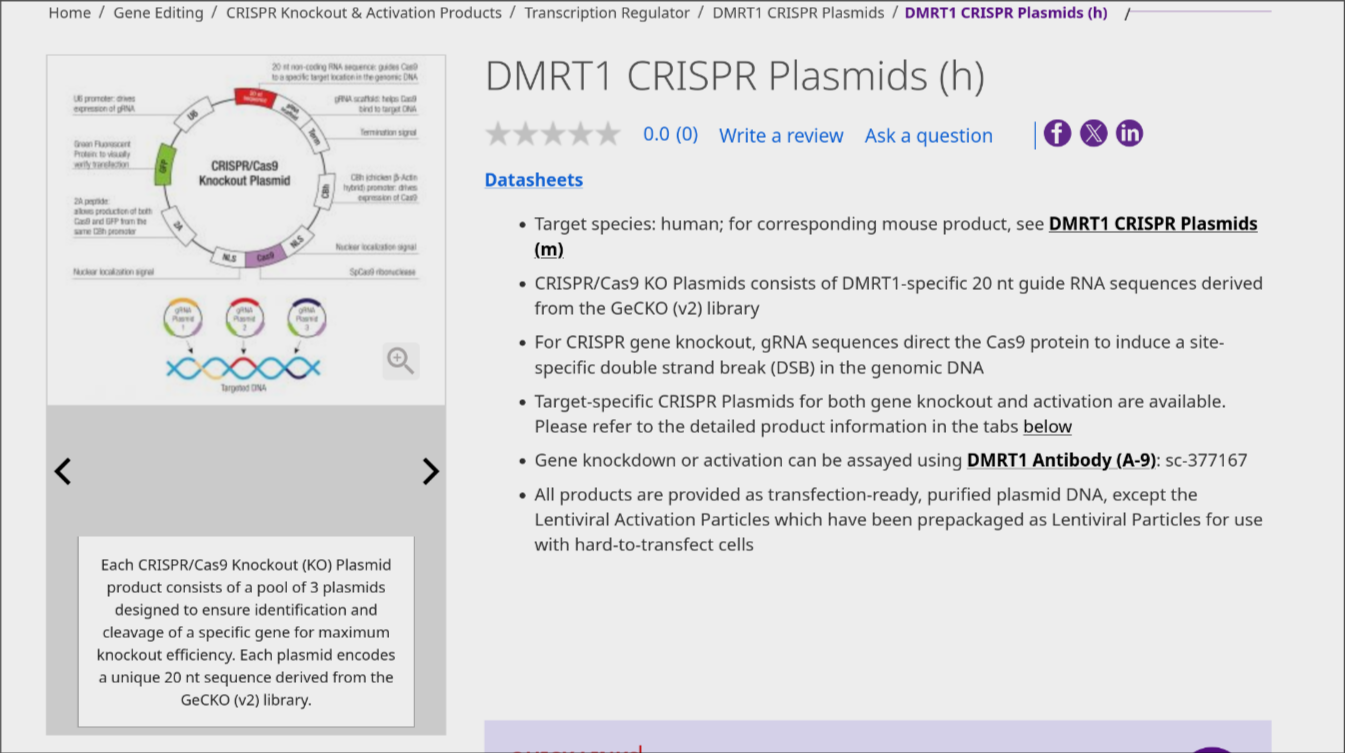Follow the 'below' tabs link

click(1047, 427)
